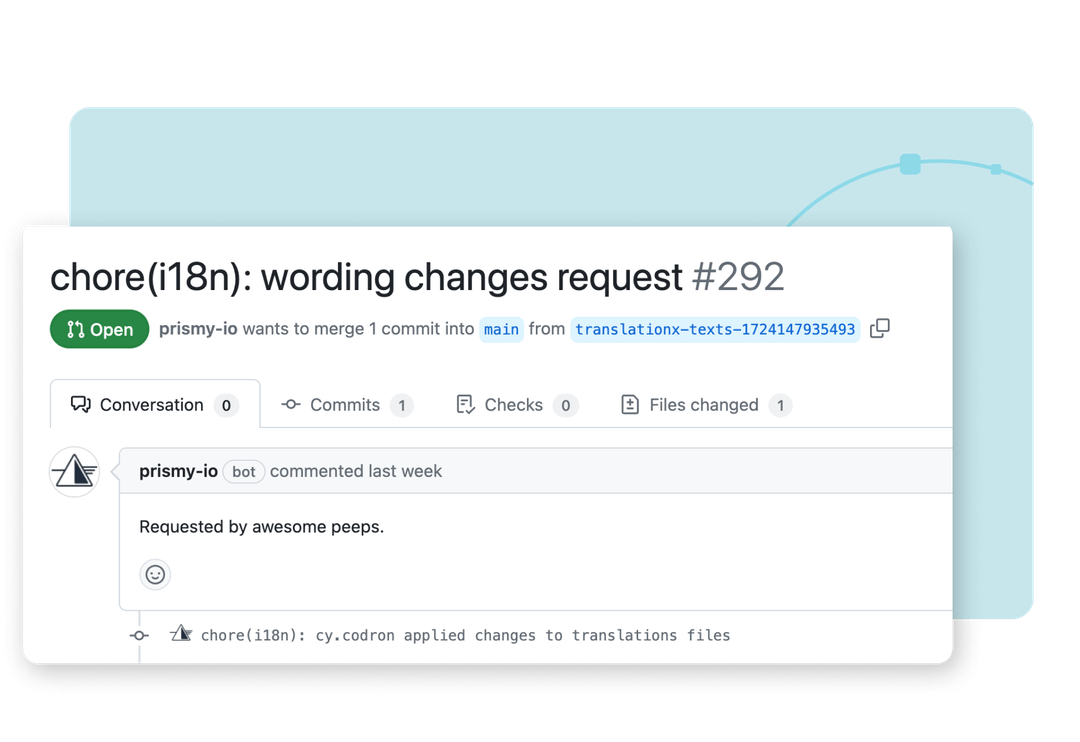Open the Commits tab
Screen dimensions: 1080x742
pyautogui.click(x=346, y=405)
